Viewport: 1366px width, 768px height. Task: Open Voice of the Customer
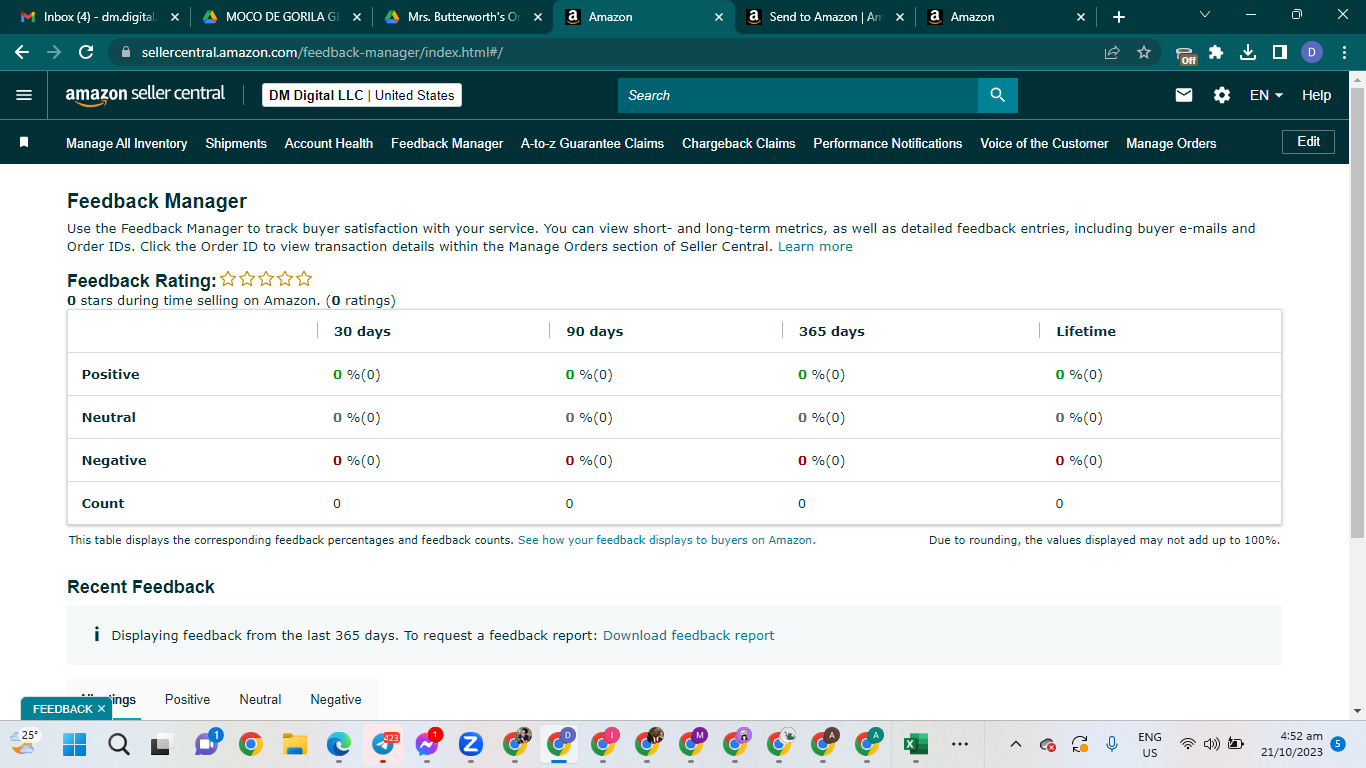(x=1044, y=143)
